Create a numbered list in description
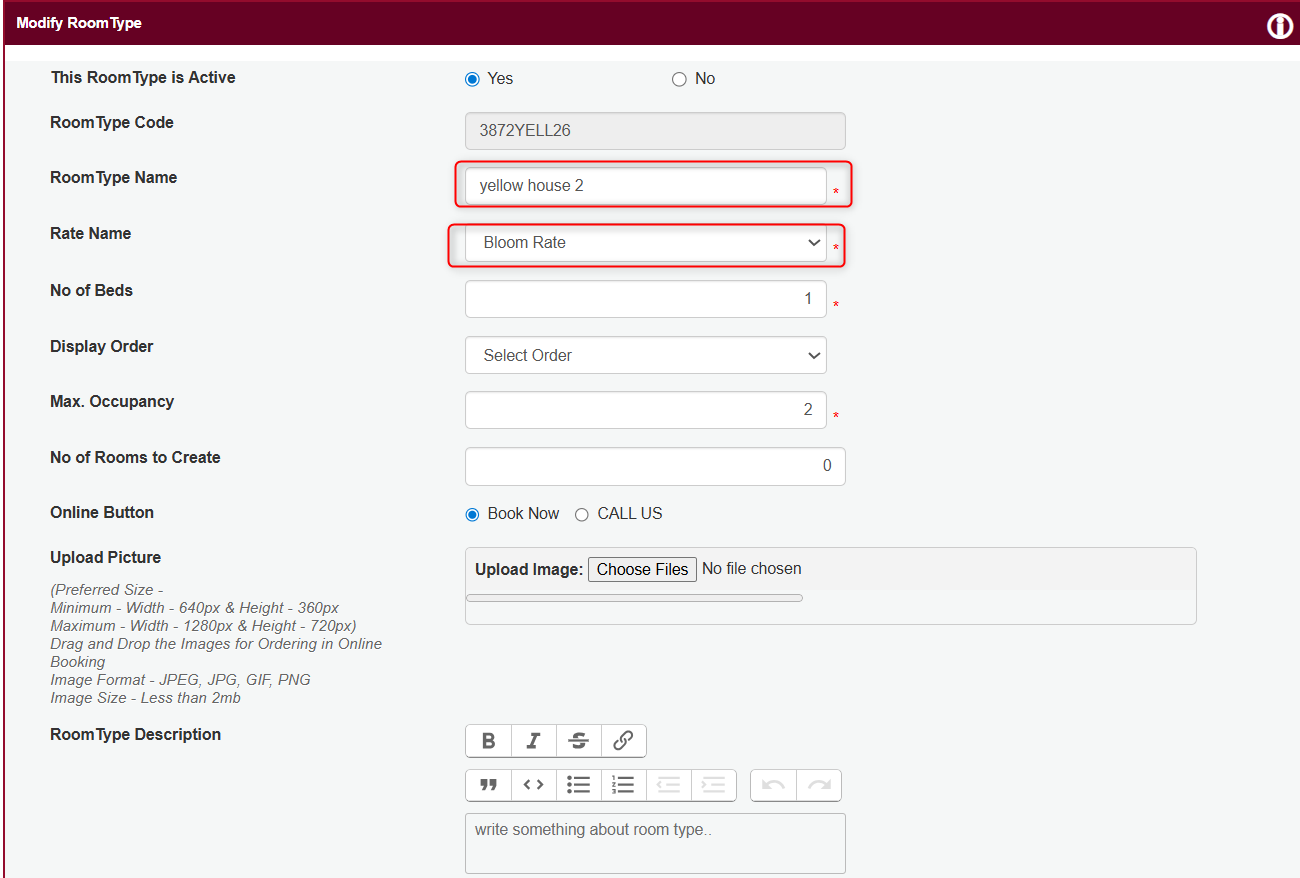Image resolution: width=1300 pixels, height=878 pixels. [623, 785]
